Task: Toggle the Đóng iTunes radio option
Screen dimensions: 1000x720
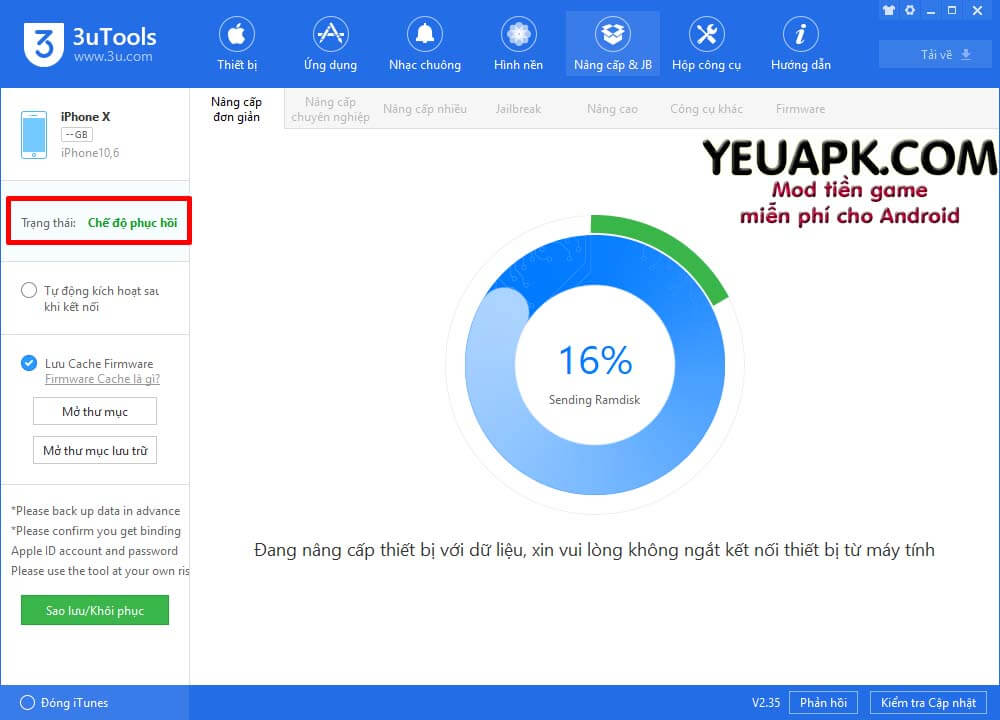Action: point(27,703)
